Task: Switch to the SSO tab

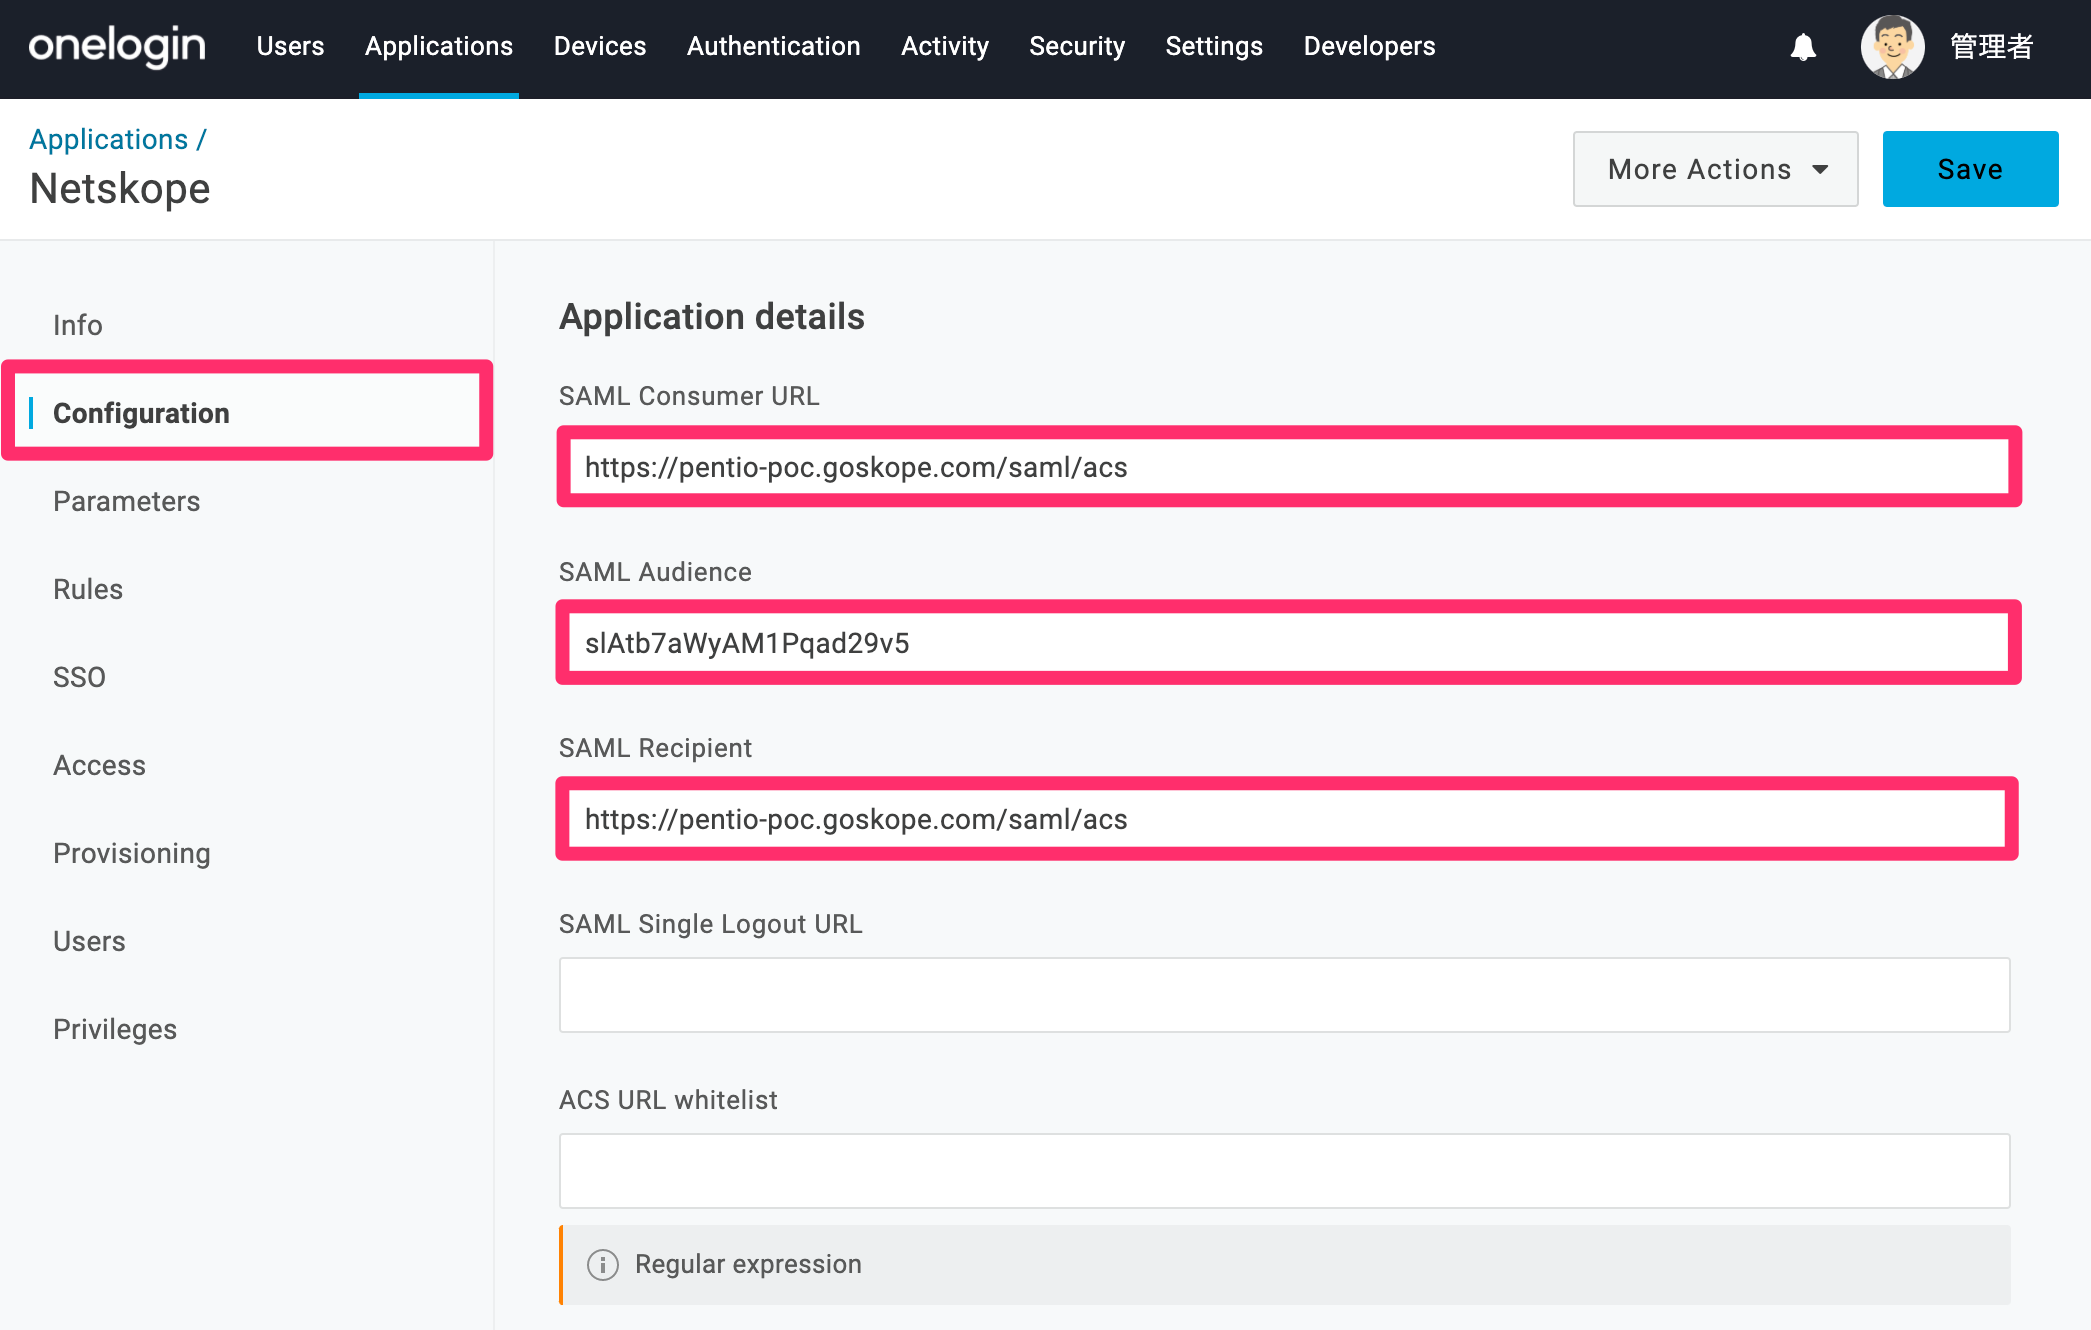Action: pyautogui.click(x=79, y=677)
